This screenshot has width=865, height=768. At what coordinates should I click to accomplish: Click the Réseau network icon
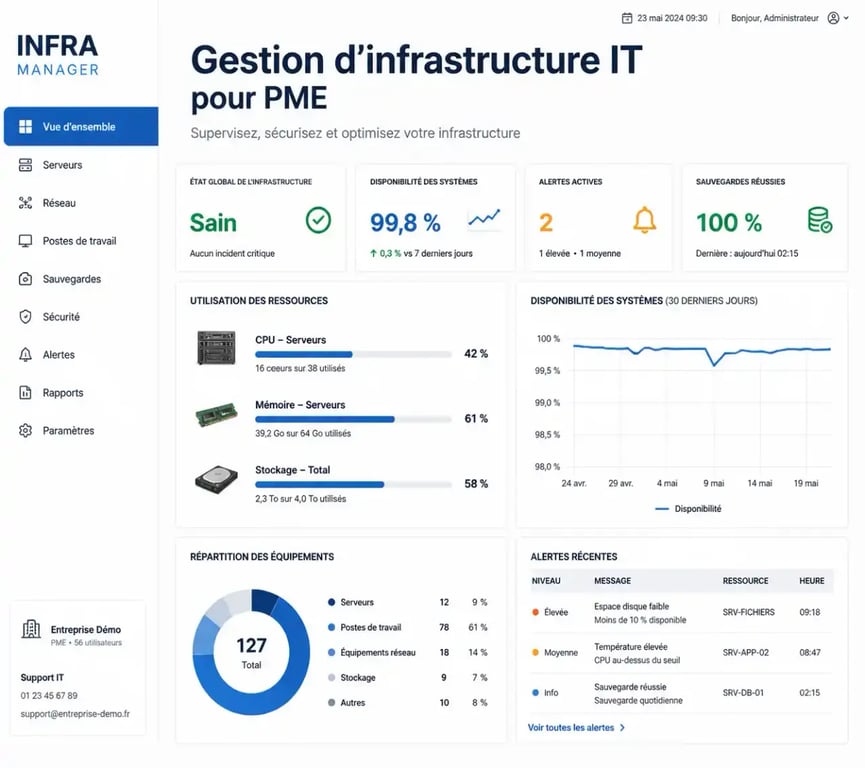click(25, 202)
